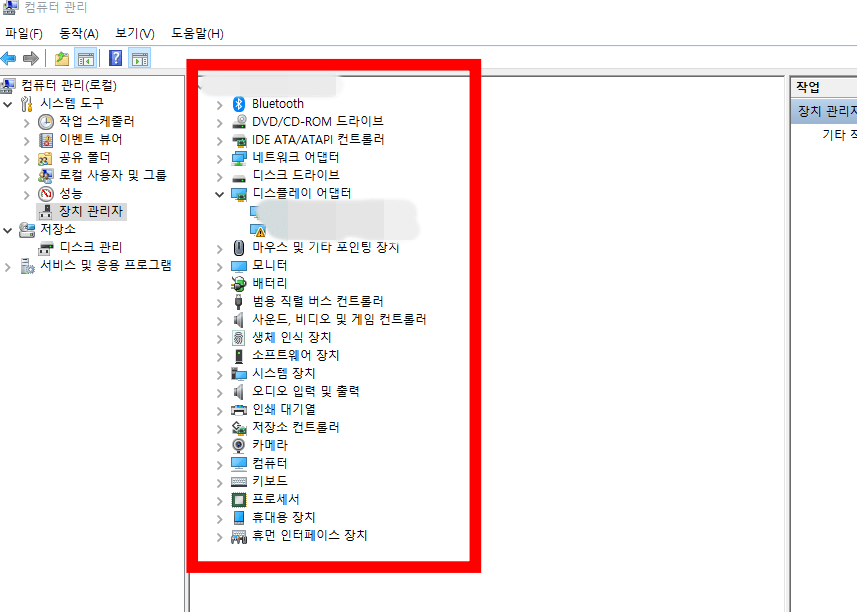Viewport: 857px width, 612px height.
Task: Click the 키보드 icon
Action: coord(239,481)
